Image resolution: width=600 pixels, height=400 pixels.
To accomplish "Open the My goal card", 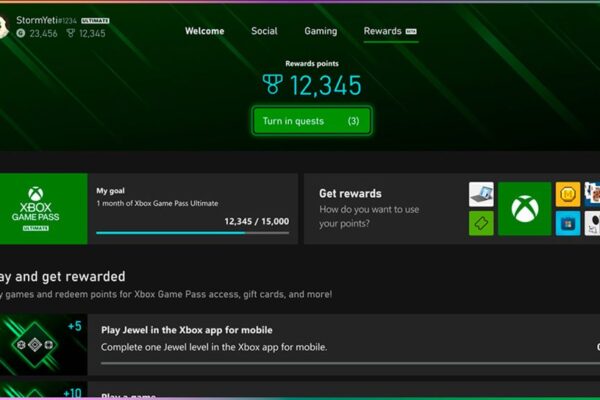I will pyautogui.click(x=192, y=209).
